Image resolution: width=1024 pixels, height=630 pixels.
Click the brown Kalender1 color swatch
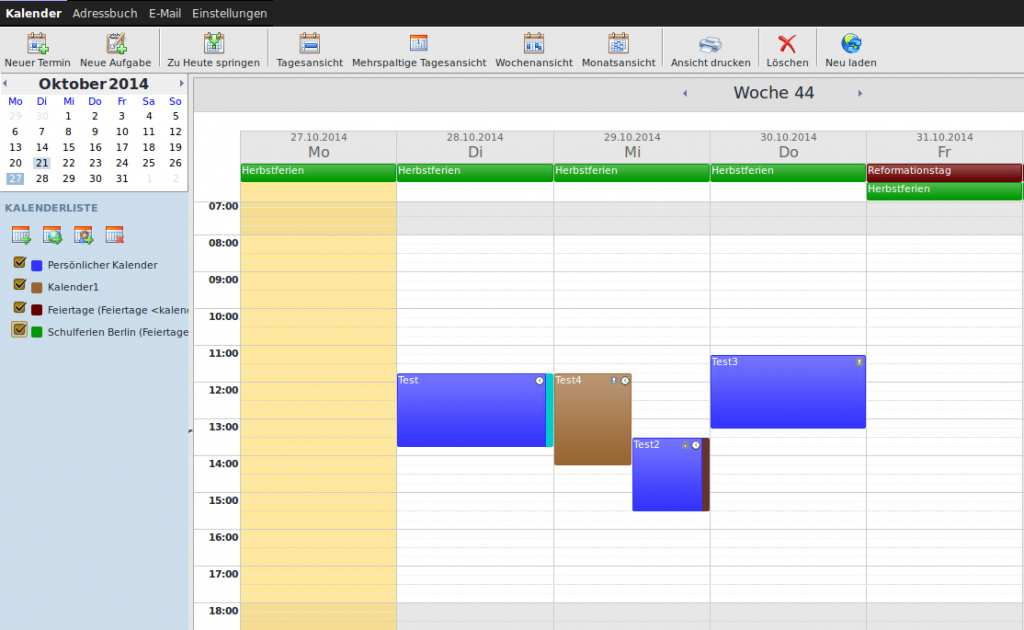37,288
